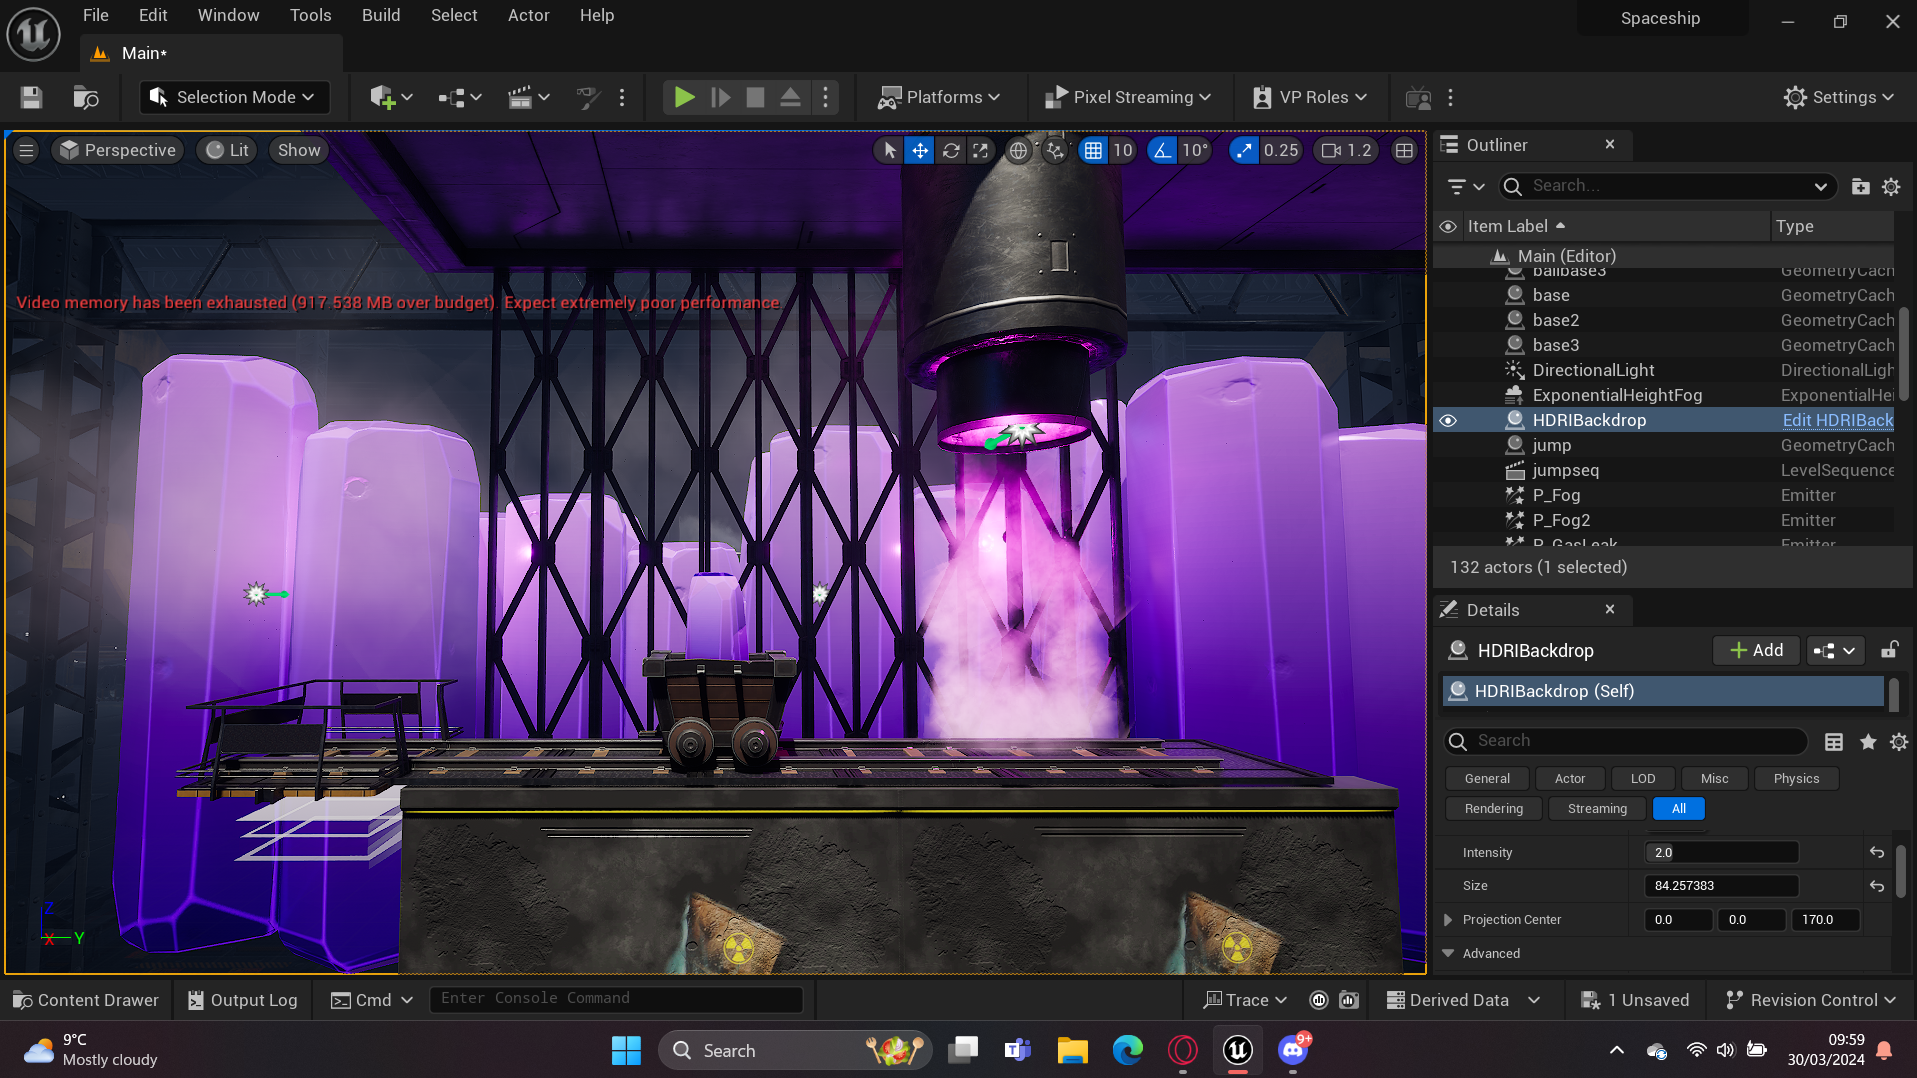
Task: Click the console command input field
Action: point(616,999)
